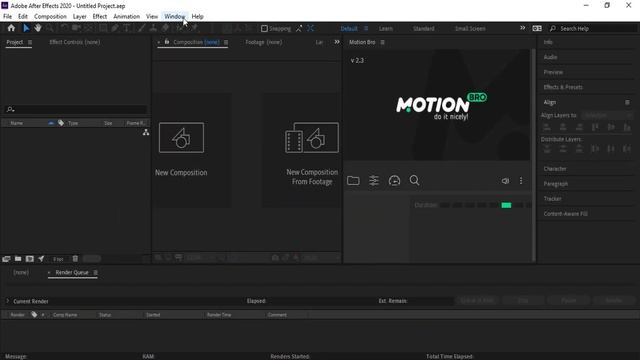Viewport: 640px width, 360px height.
Task: Toggle the Motion Bro sound speaker icon
Action: click(x=505, y=181)
